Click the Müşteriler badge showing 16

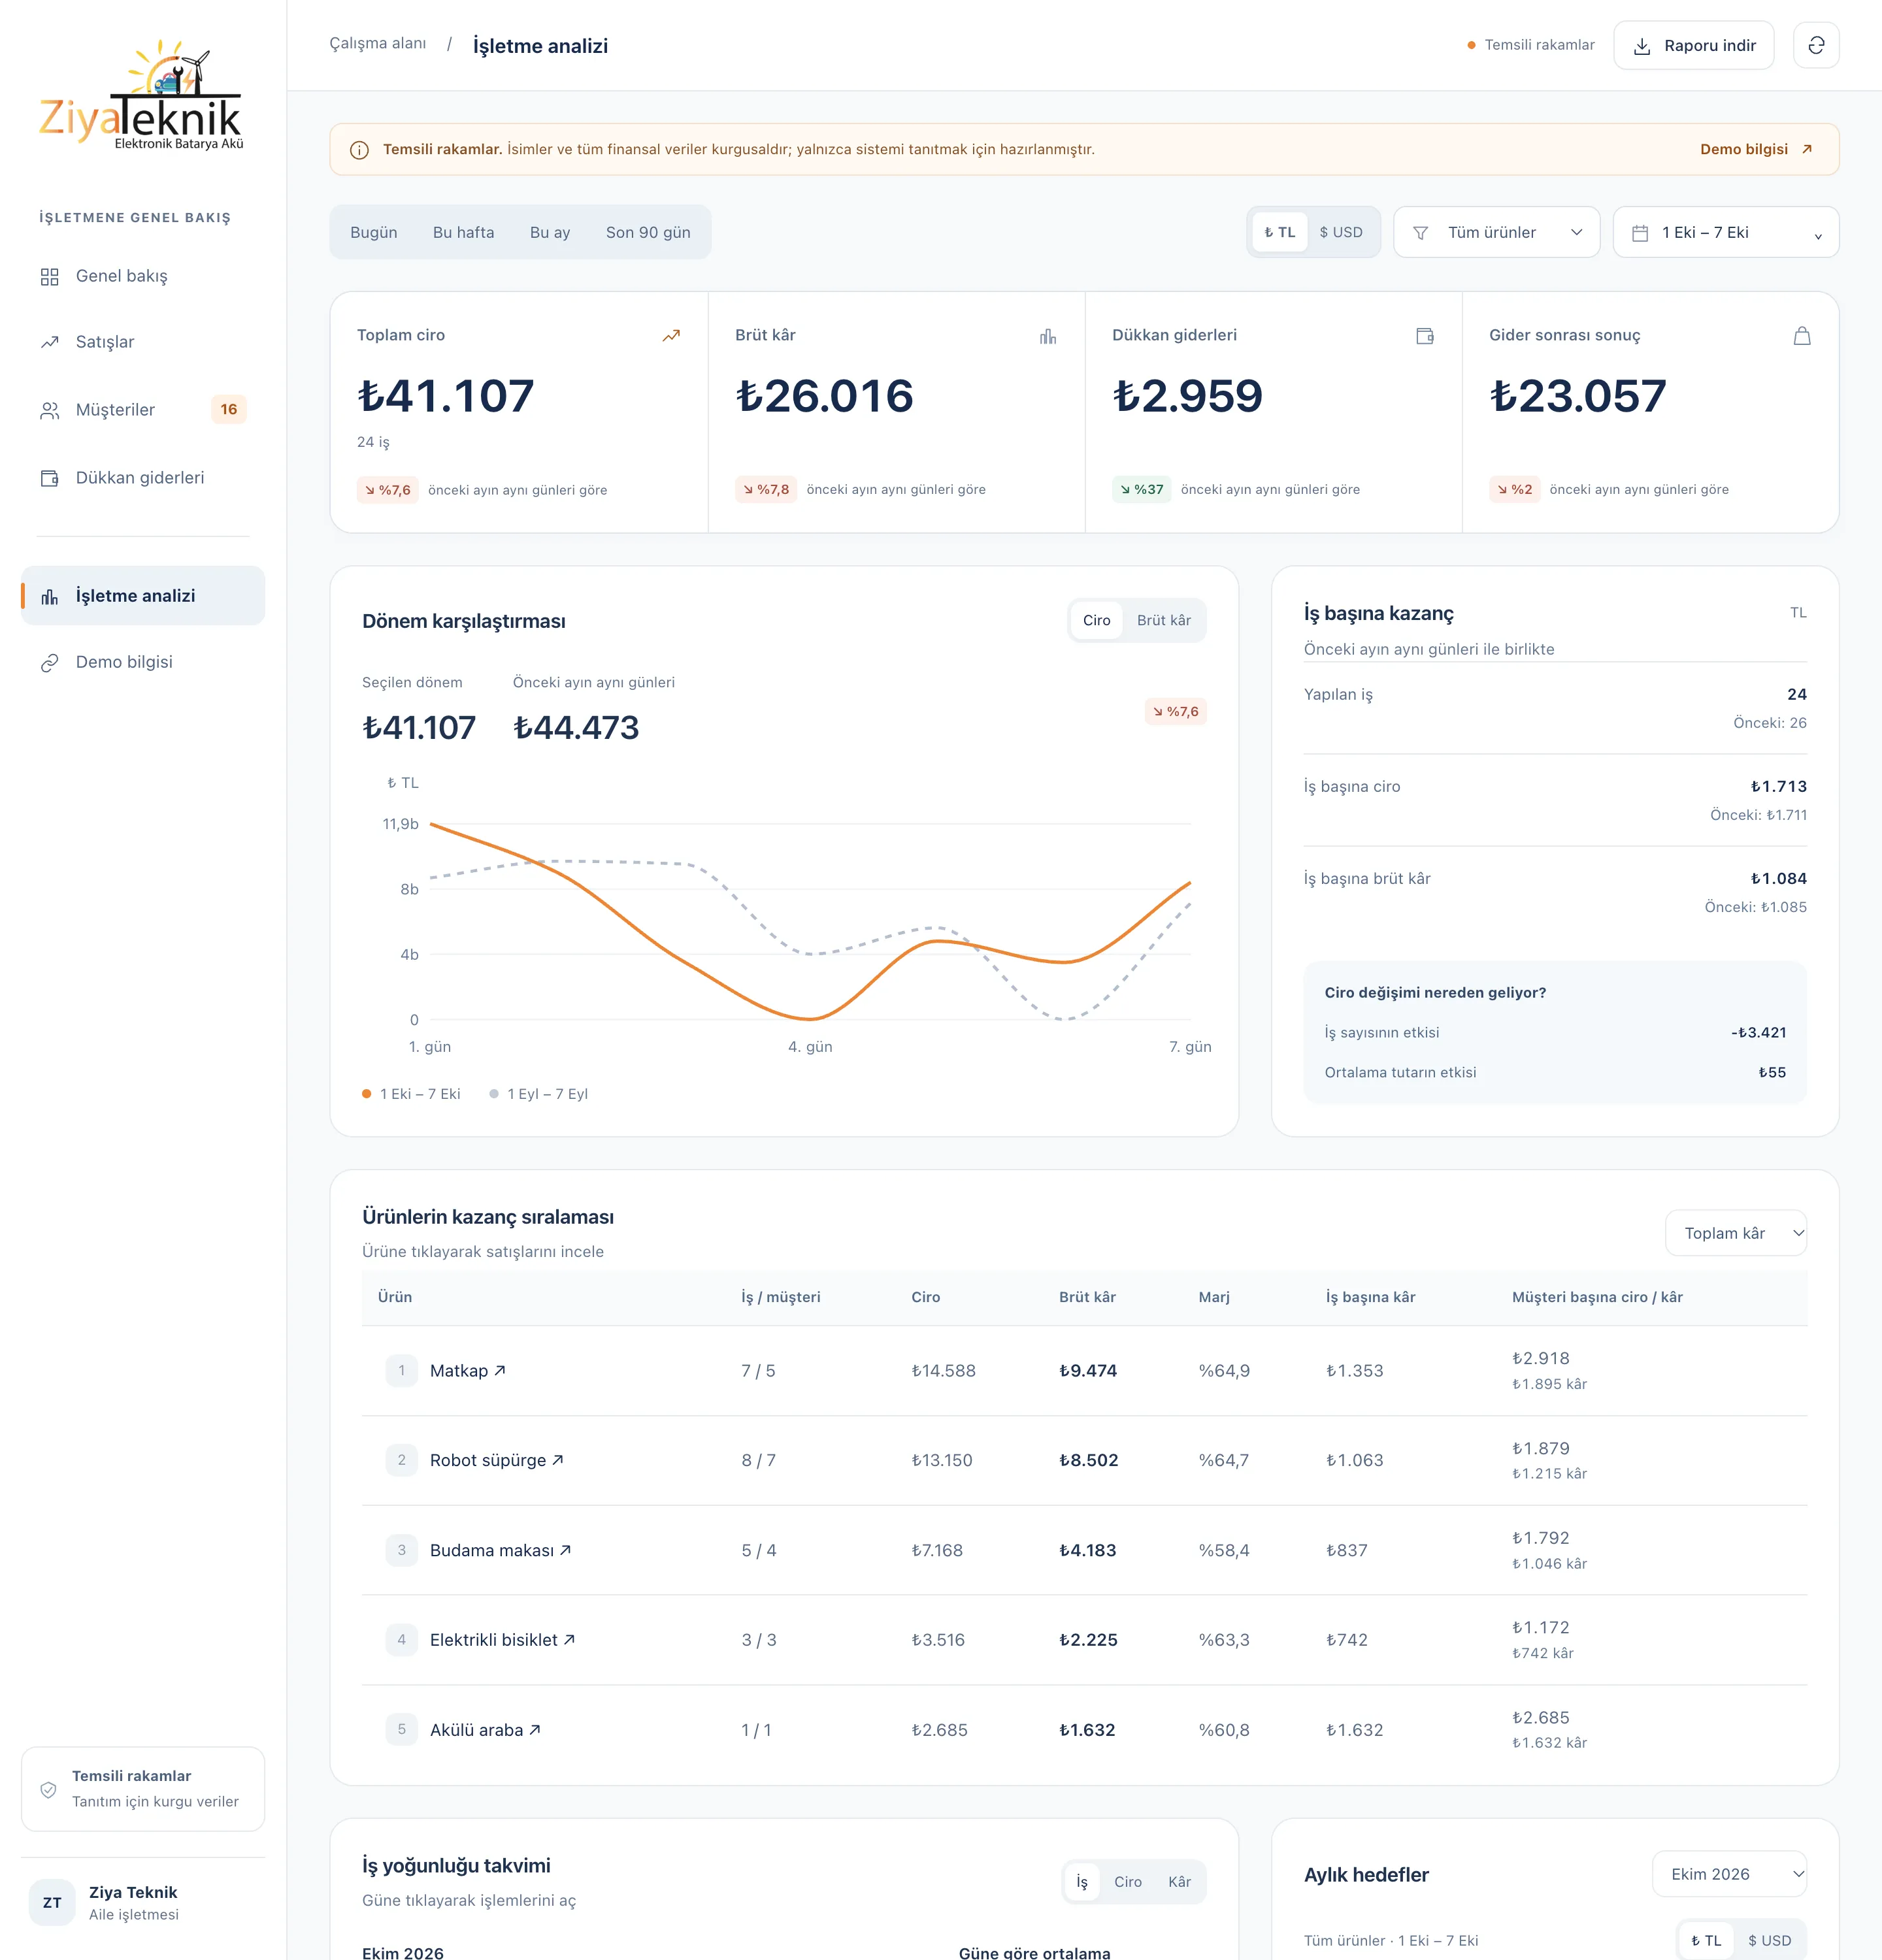229,409
